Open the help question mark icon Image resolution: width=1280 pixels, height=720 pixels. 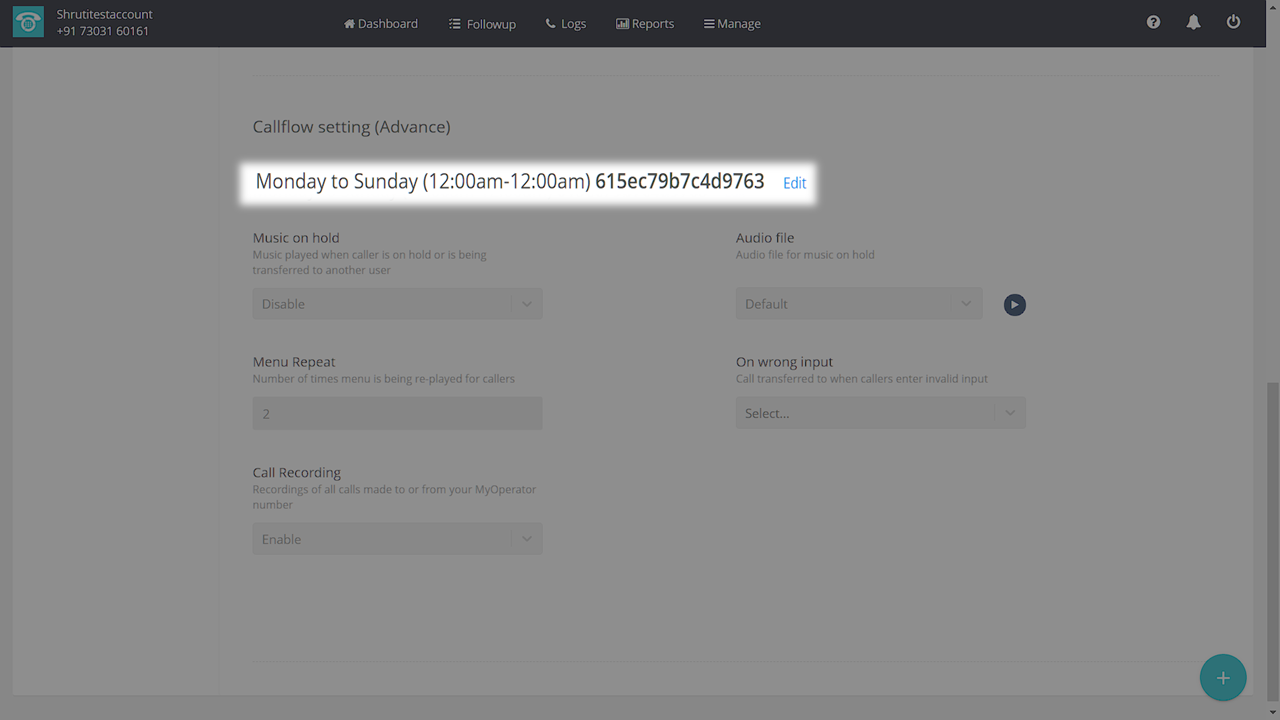(x=1153, y=22)
